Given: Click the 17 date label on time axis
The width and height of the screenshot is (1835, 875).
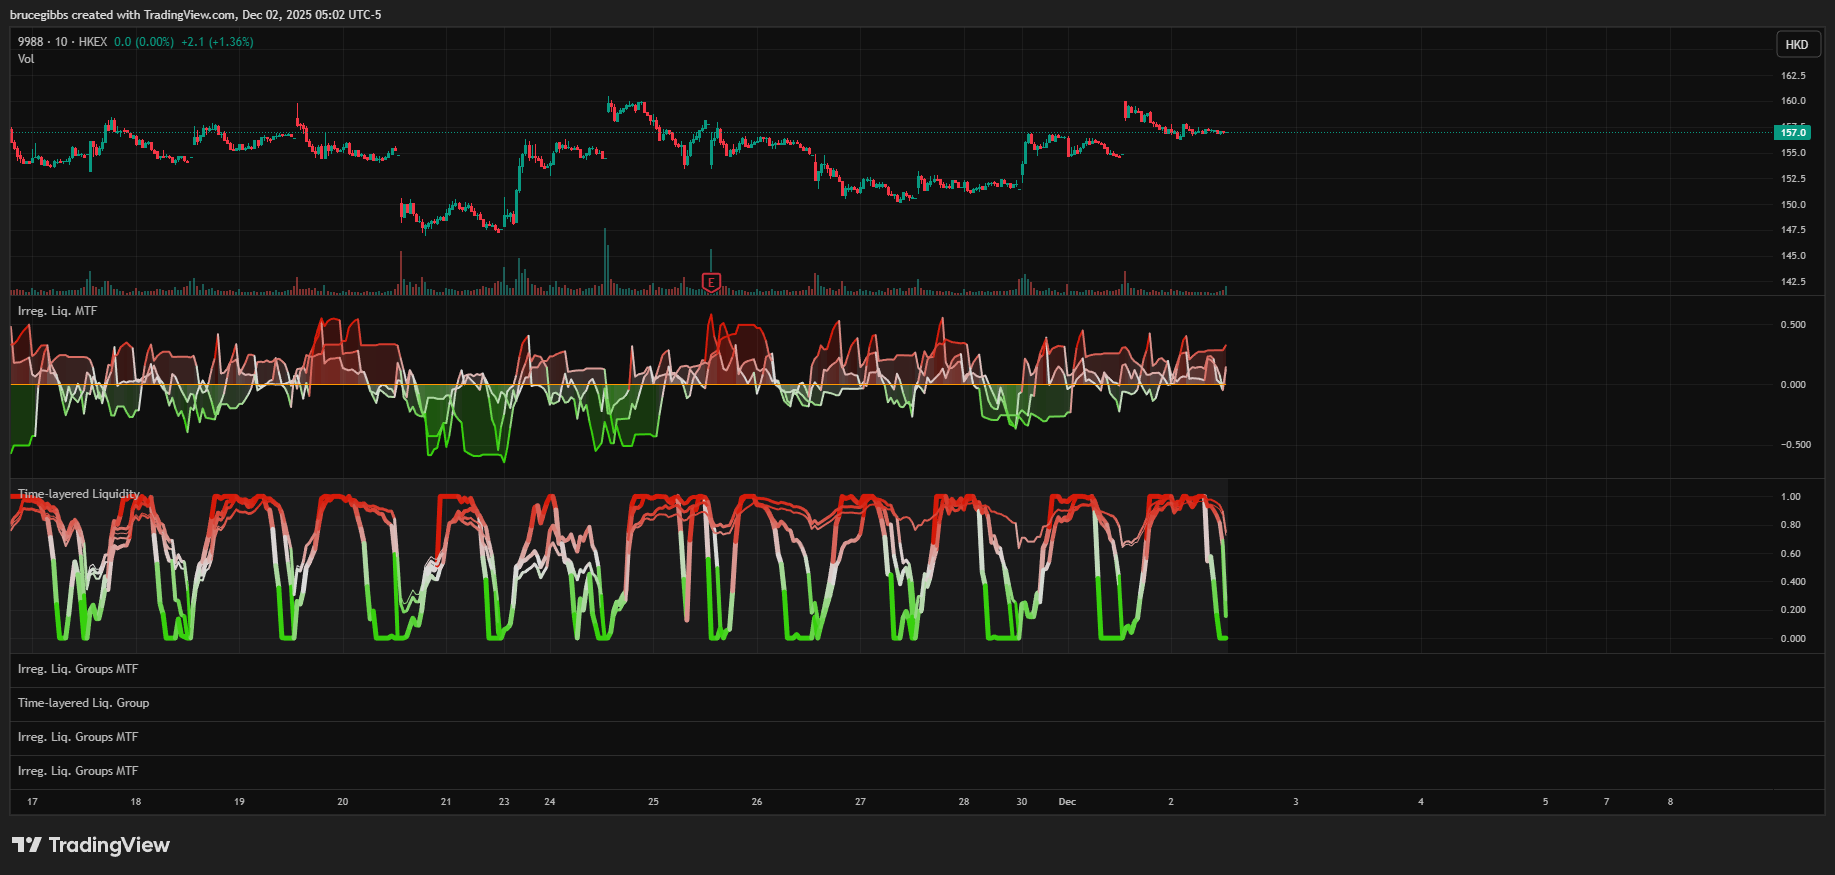Looking at the screenshot, I should click(x=32, y=802).
